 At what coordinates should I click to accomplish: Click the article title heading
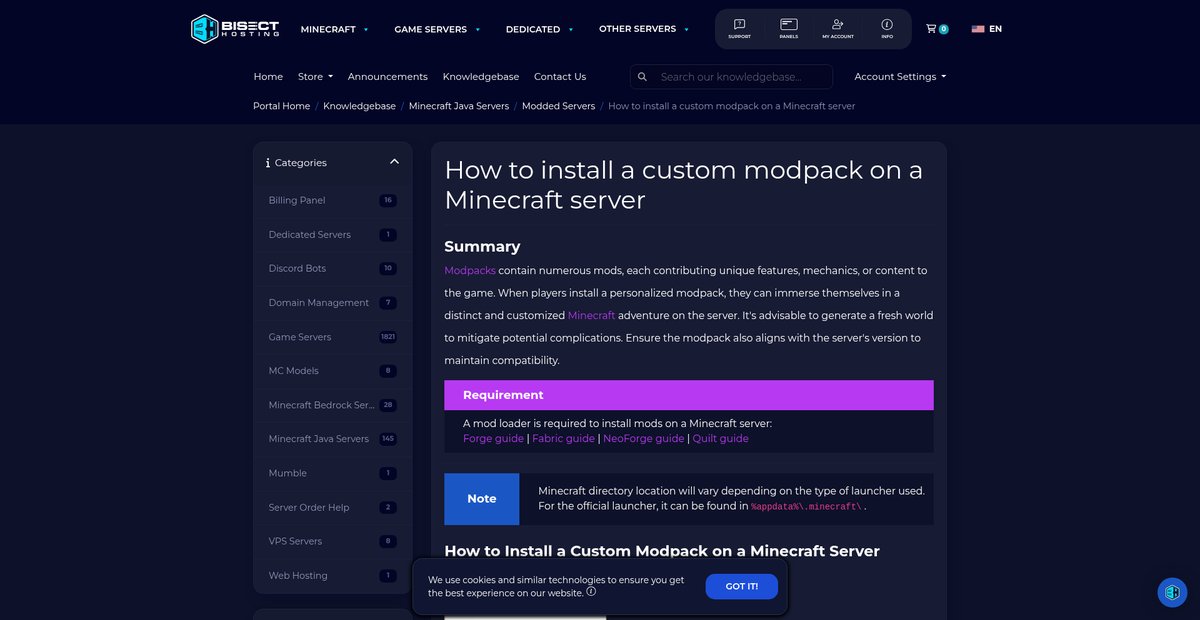pos(683,184)
